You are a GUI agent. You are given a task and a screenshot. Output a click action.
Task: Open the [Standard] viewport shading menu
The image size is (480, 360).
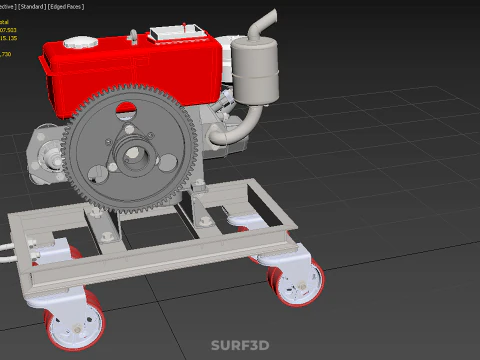(x=32, y=7)
